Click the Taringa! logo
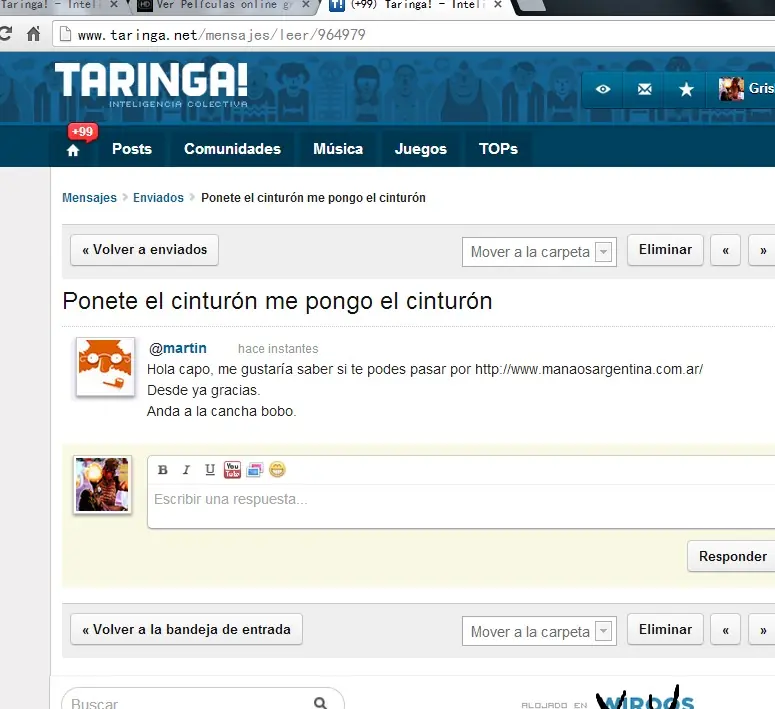The height and width of the screenshot is (709, 775). point(151,84)
